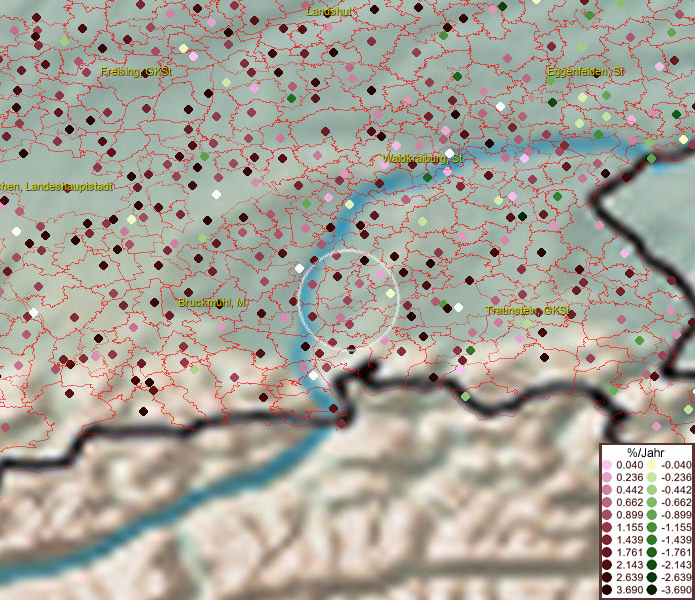Click the 1.761 legend entry

tap(629, 552)
